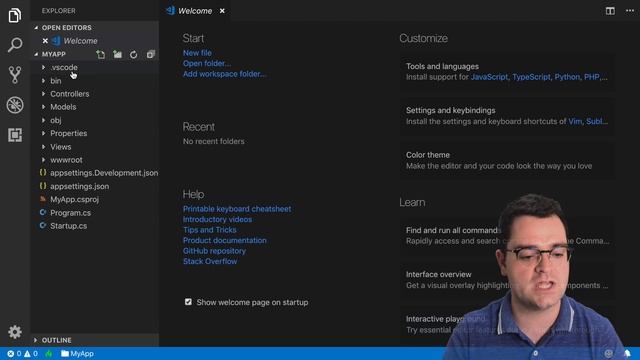The width and height of the screenshot is (640, 360).
Task: Open Stack Overflow link
Action: click(210, 262)
